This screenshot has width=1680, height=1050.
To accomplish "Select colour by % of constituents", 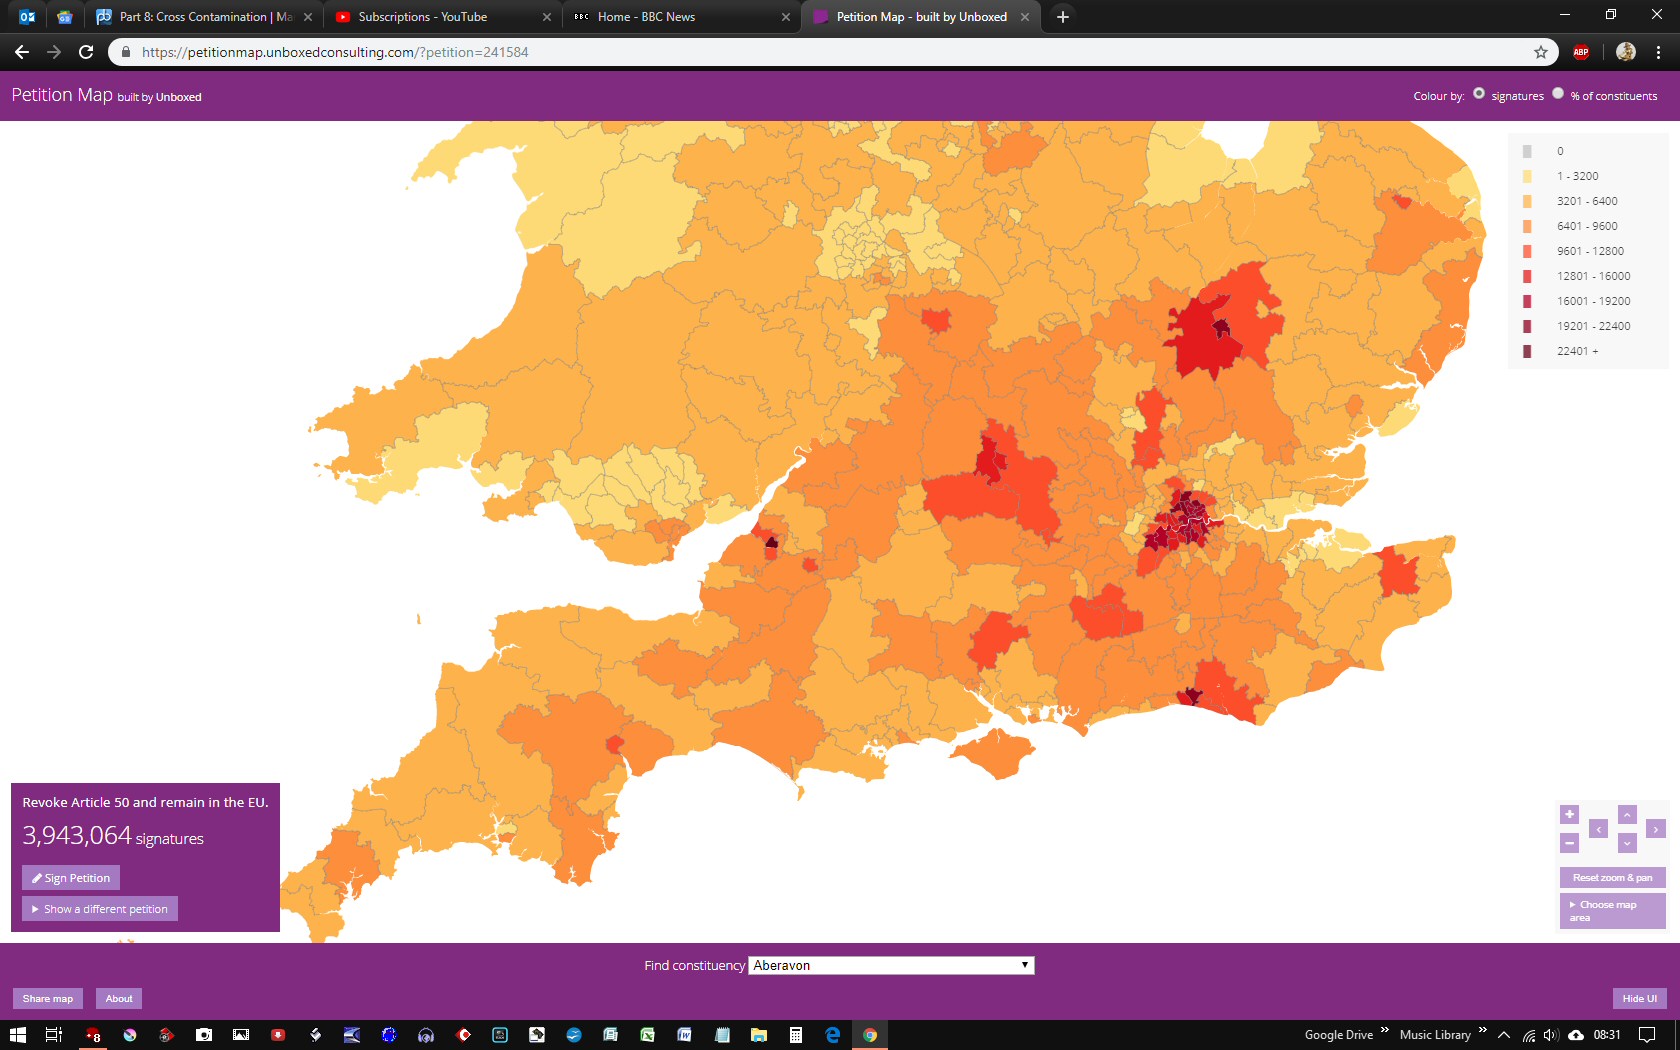I will point(1558,94).
